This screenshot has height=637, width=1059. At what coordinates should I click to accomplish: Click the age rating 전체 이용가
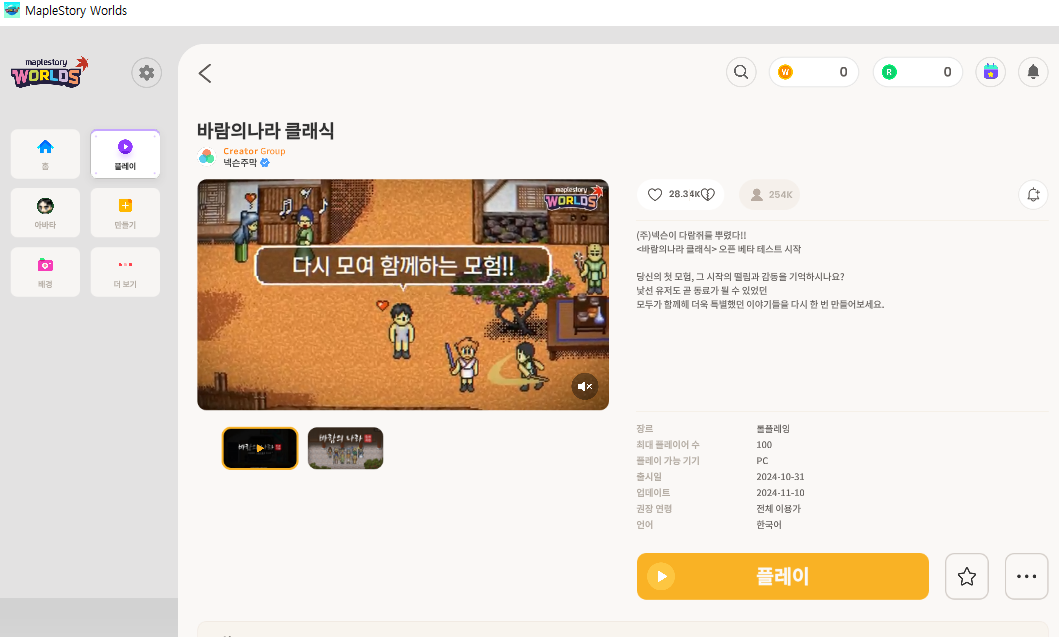click(x=778, y=509)
